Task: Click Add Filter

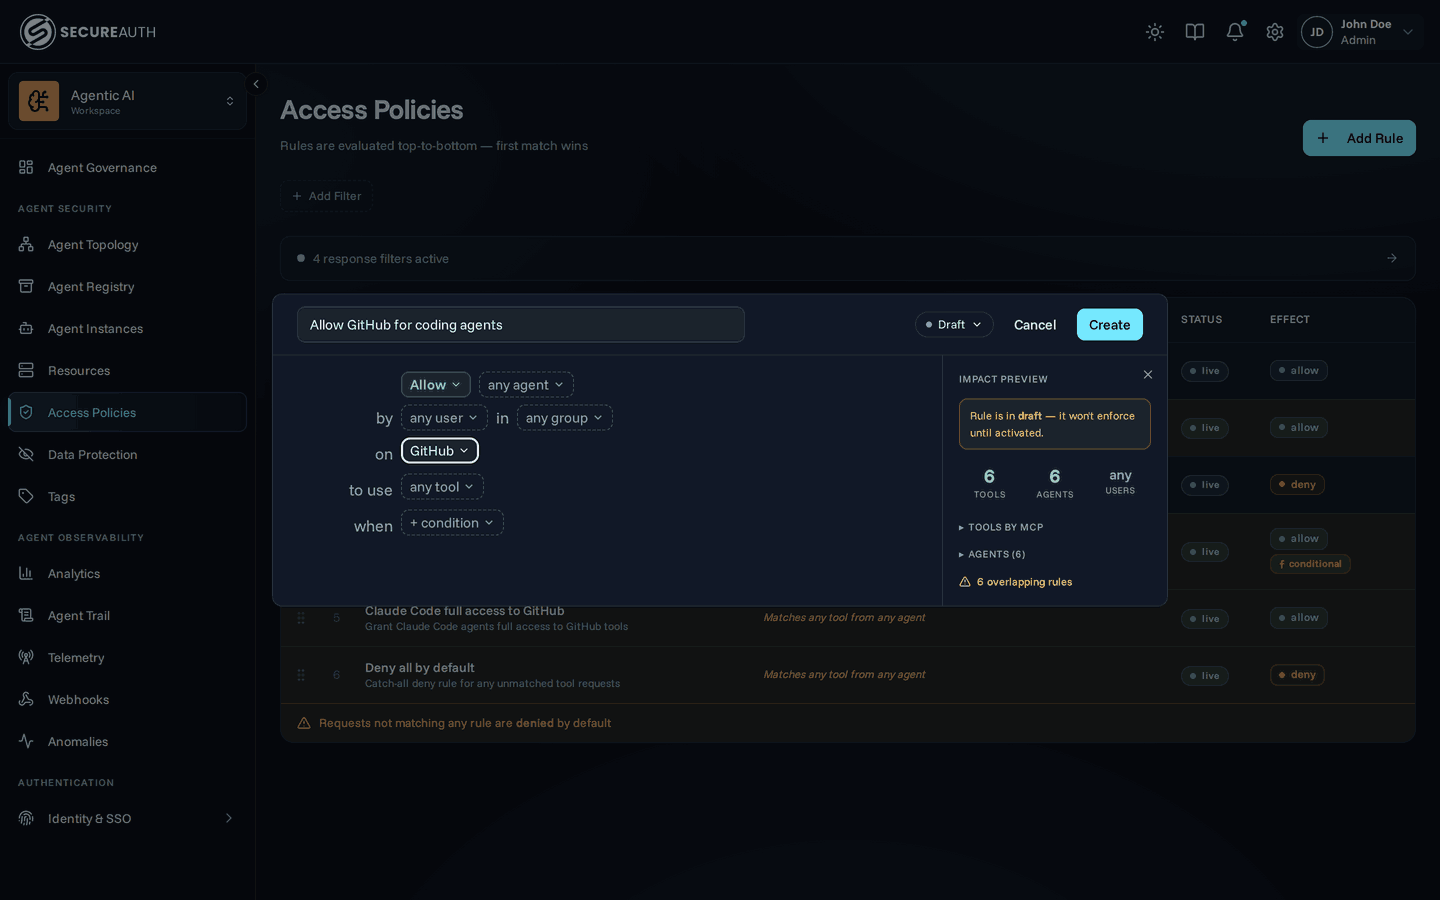Action: (327, 196)
